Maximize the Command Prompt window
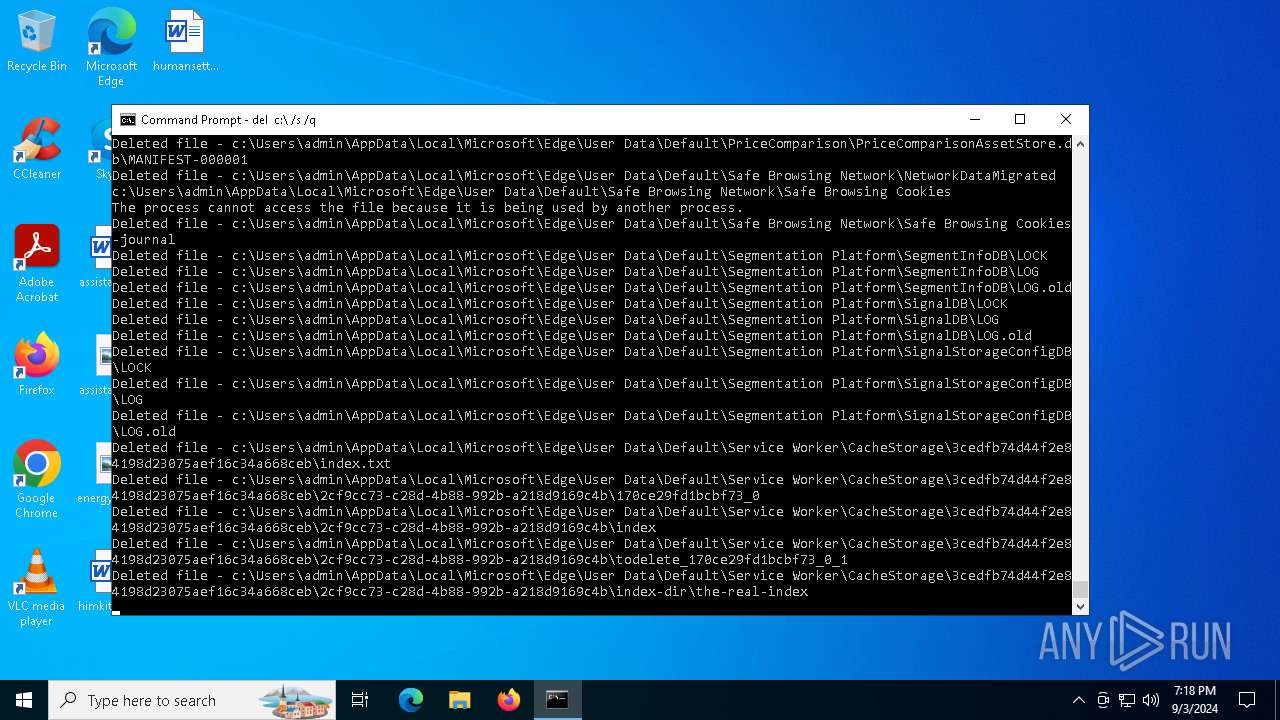Screen dimensions: 1280x720 click(1020, 120)
